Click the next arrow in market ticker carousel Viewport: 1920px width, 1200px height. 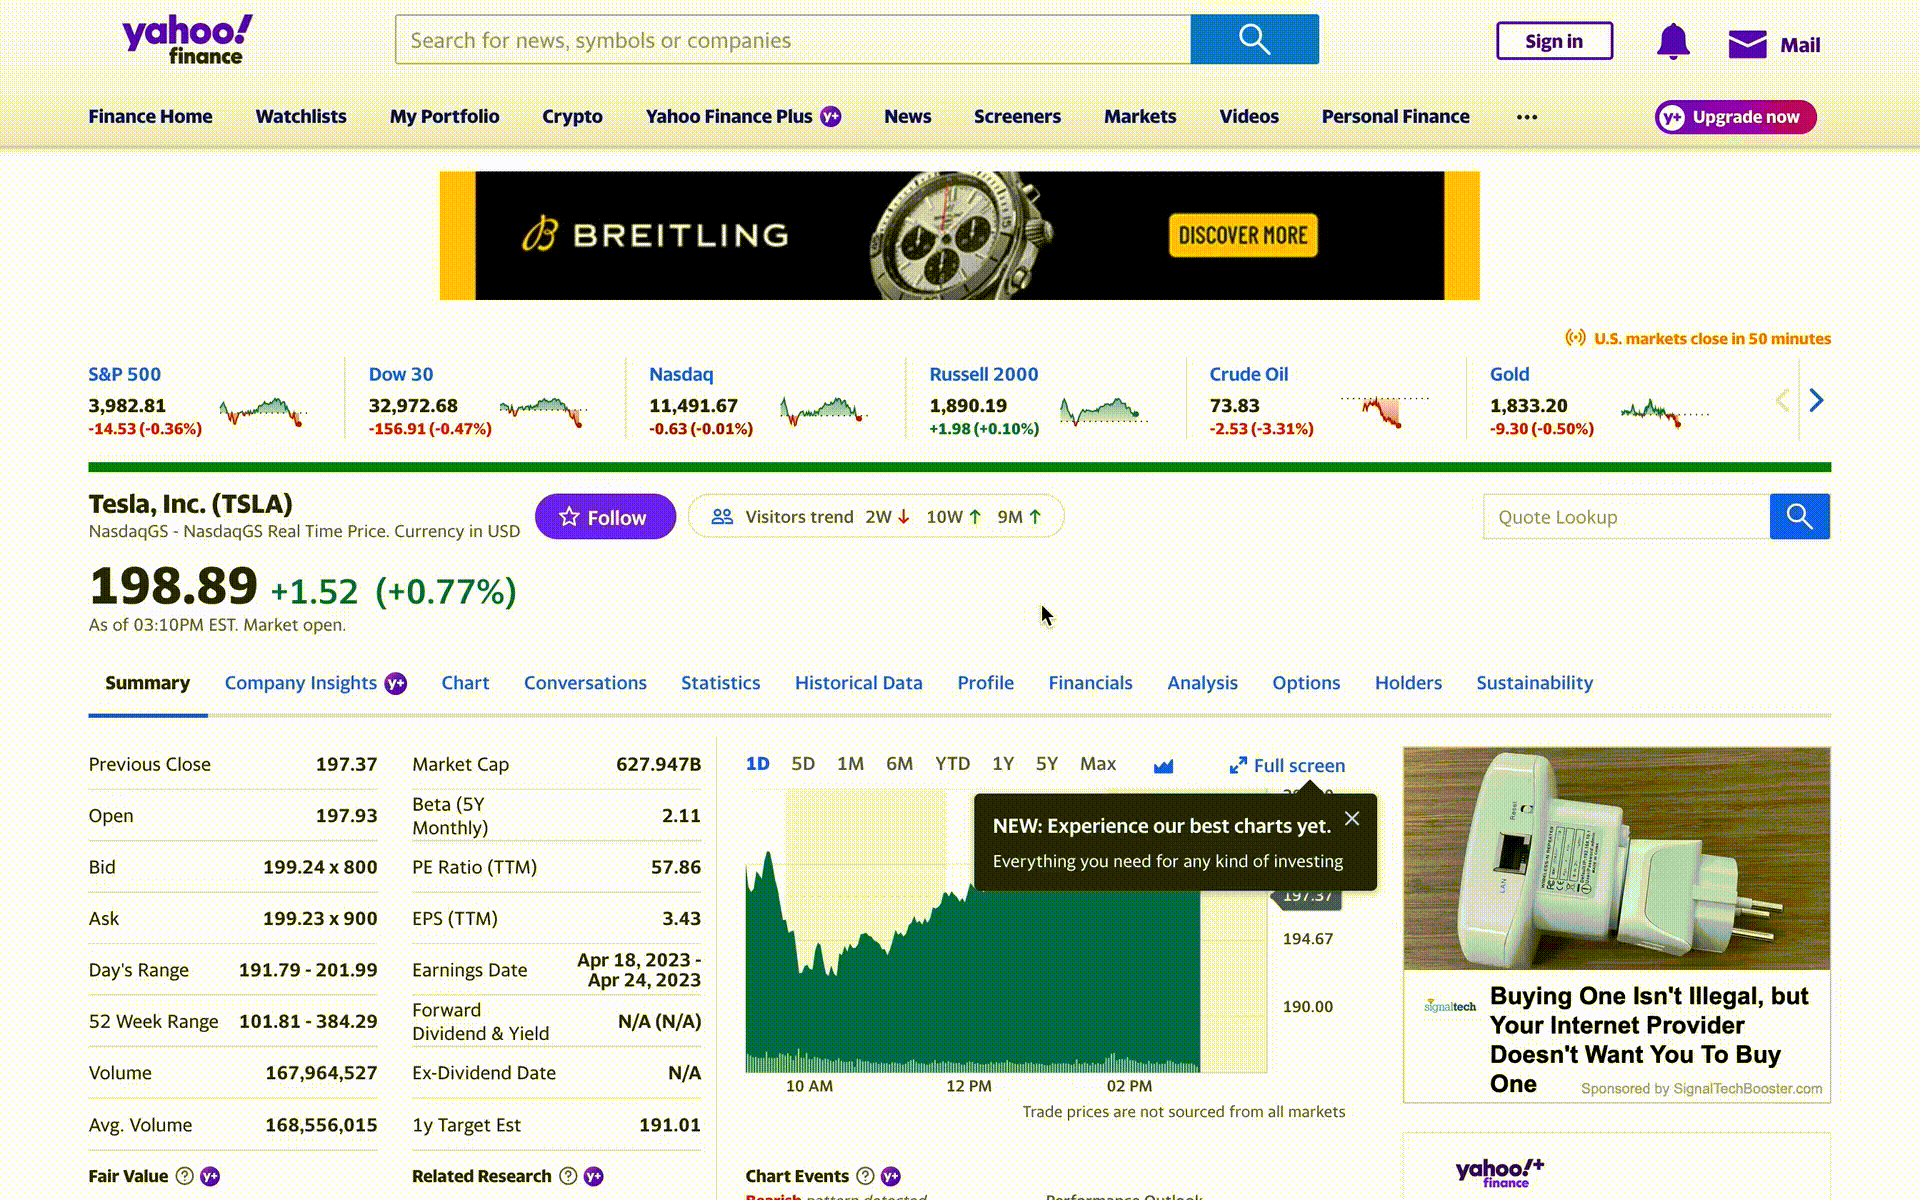pyautogui.click(x=1817, y=400)
